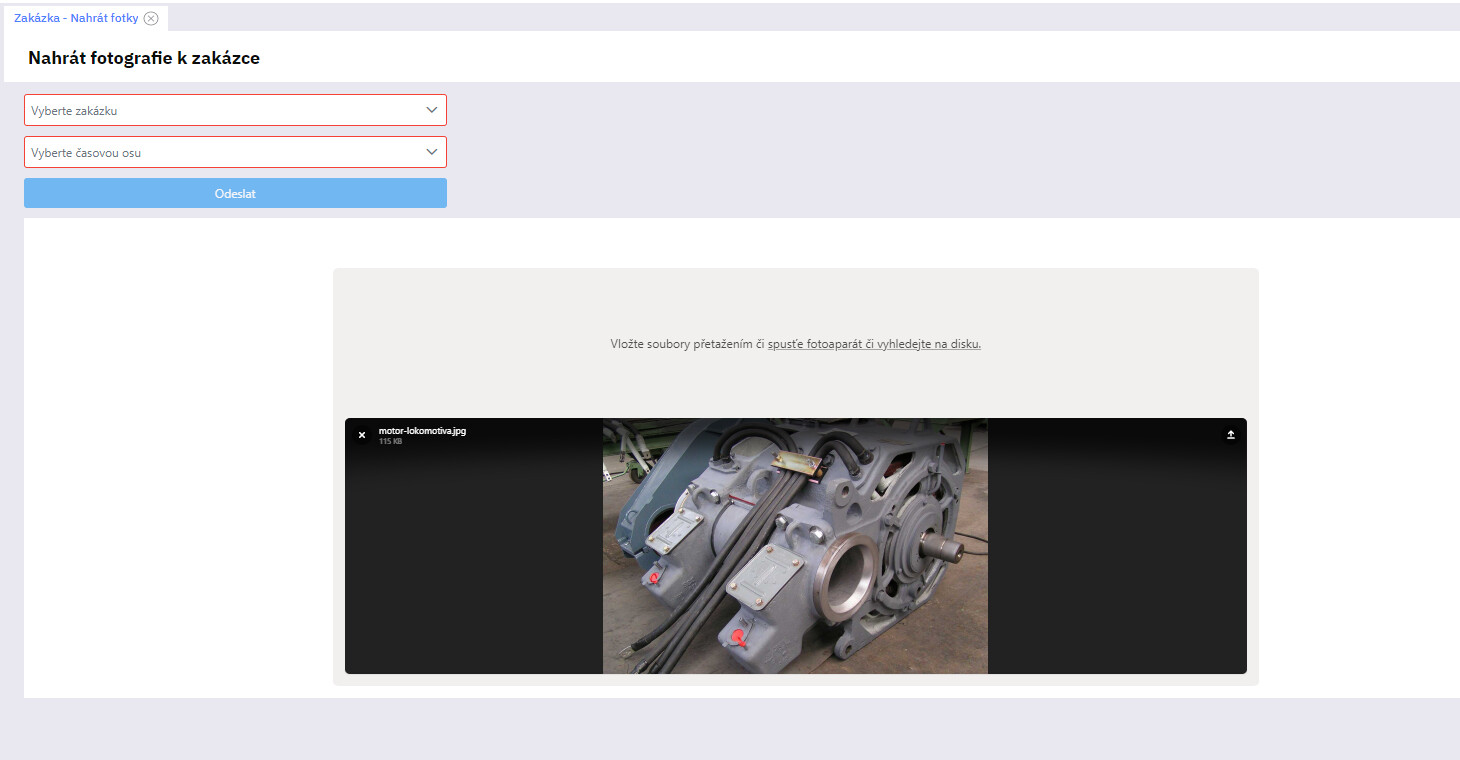This screenshot has height=760, width=1460.
Task: Click the upload arrow icon on file preview
Action: pyautogui.click(x=1231, y=435)
